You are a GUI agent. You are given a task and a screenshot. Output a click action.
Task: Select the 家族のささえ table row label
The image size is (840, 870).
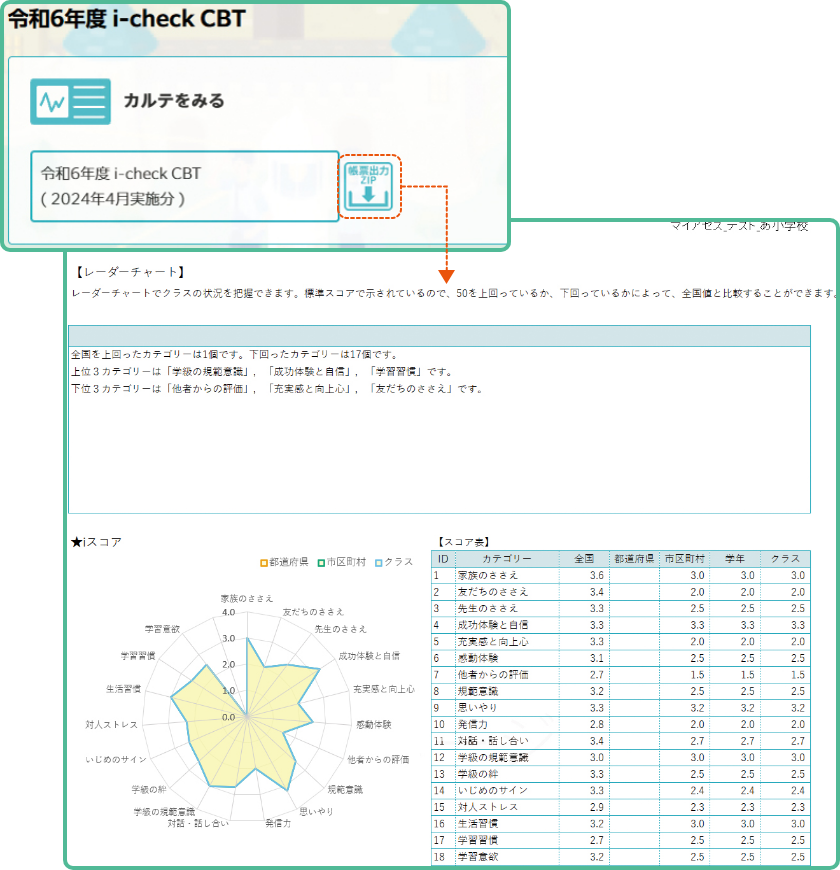pos(488,575)
